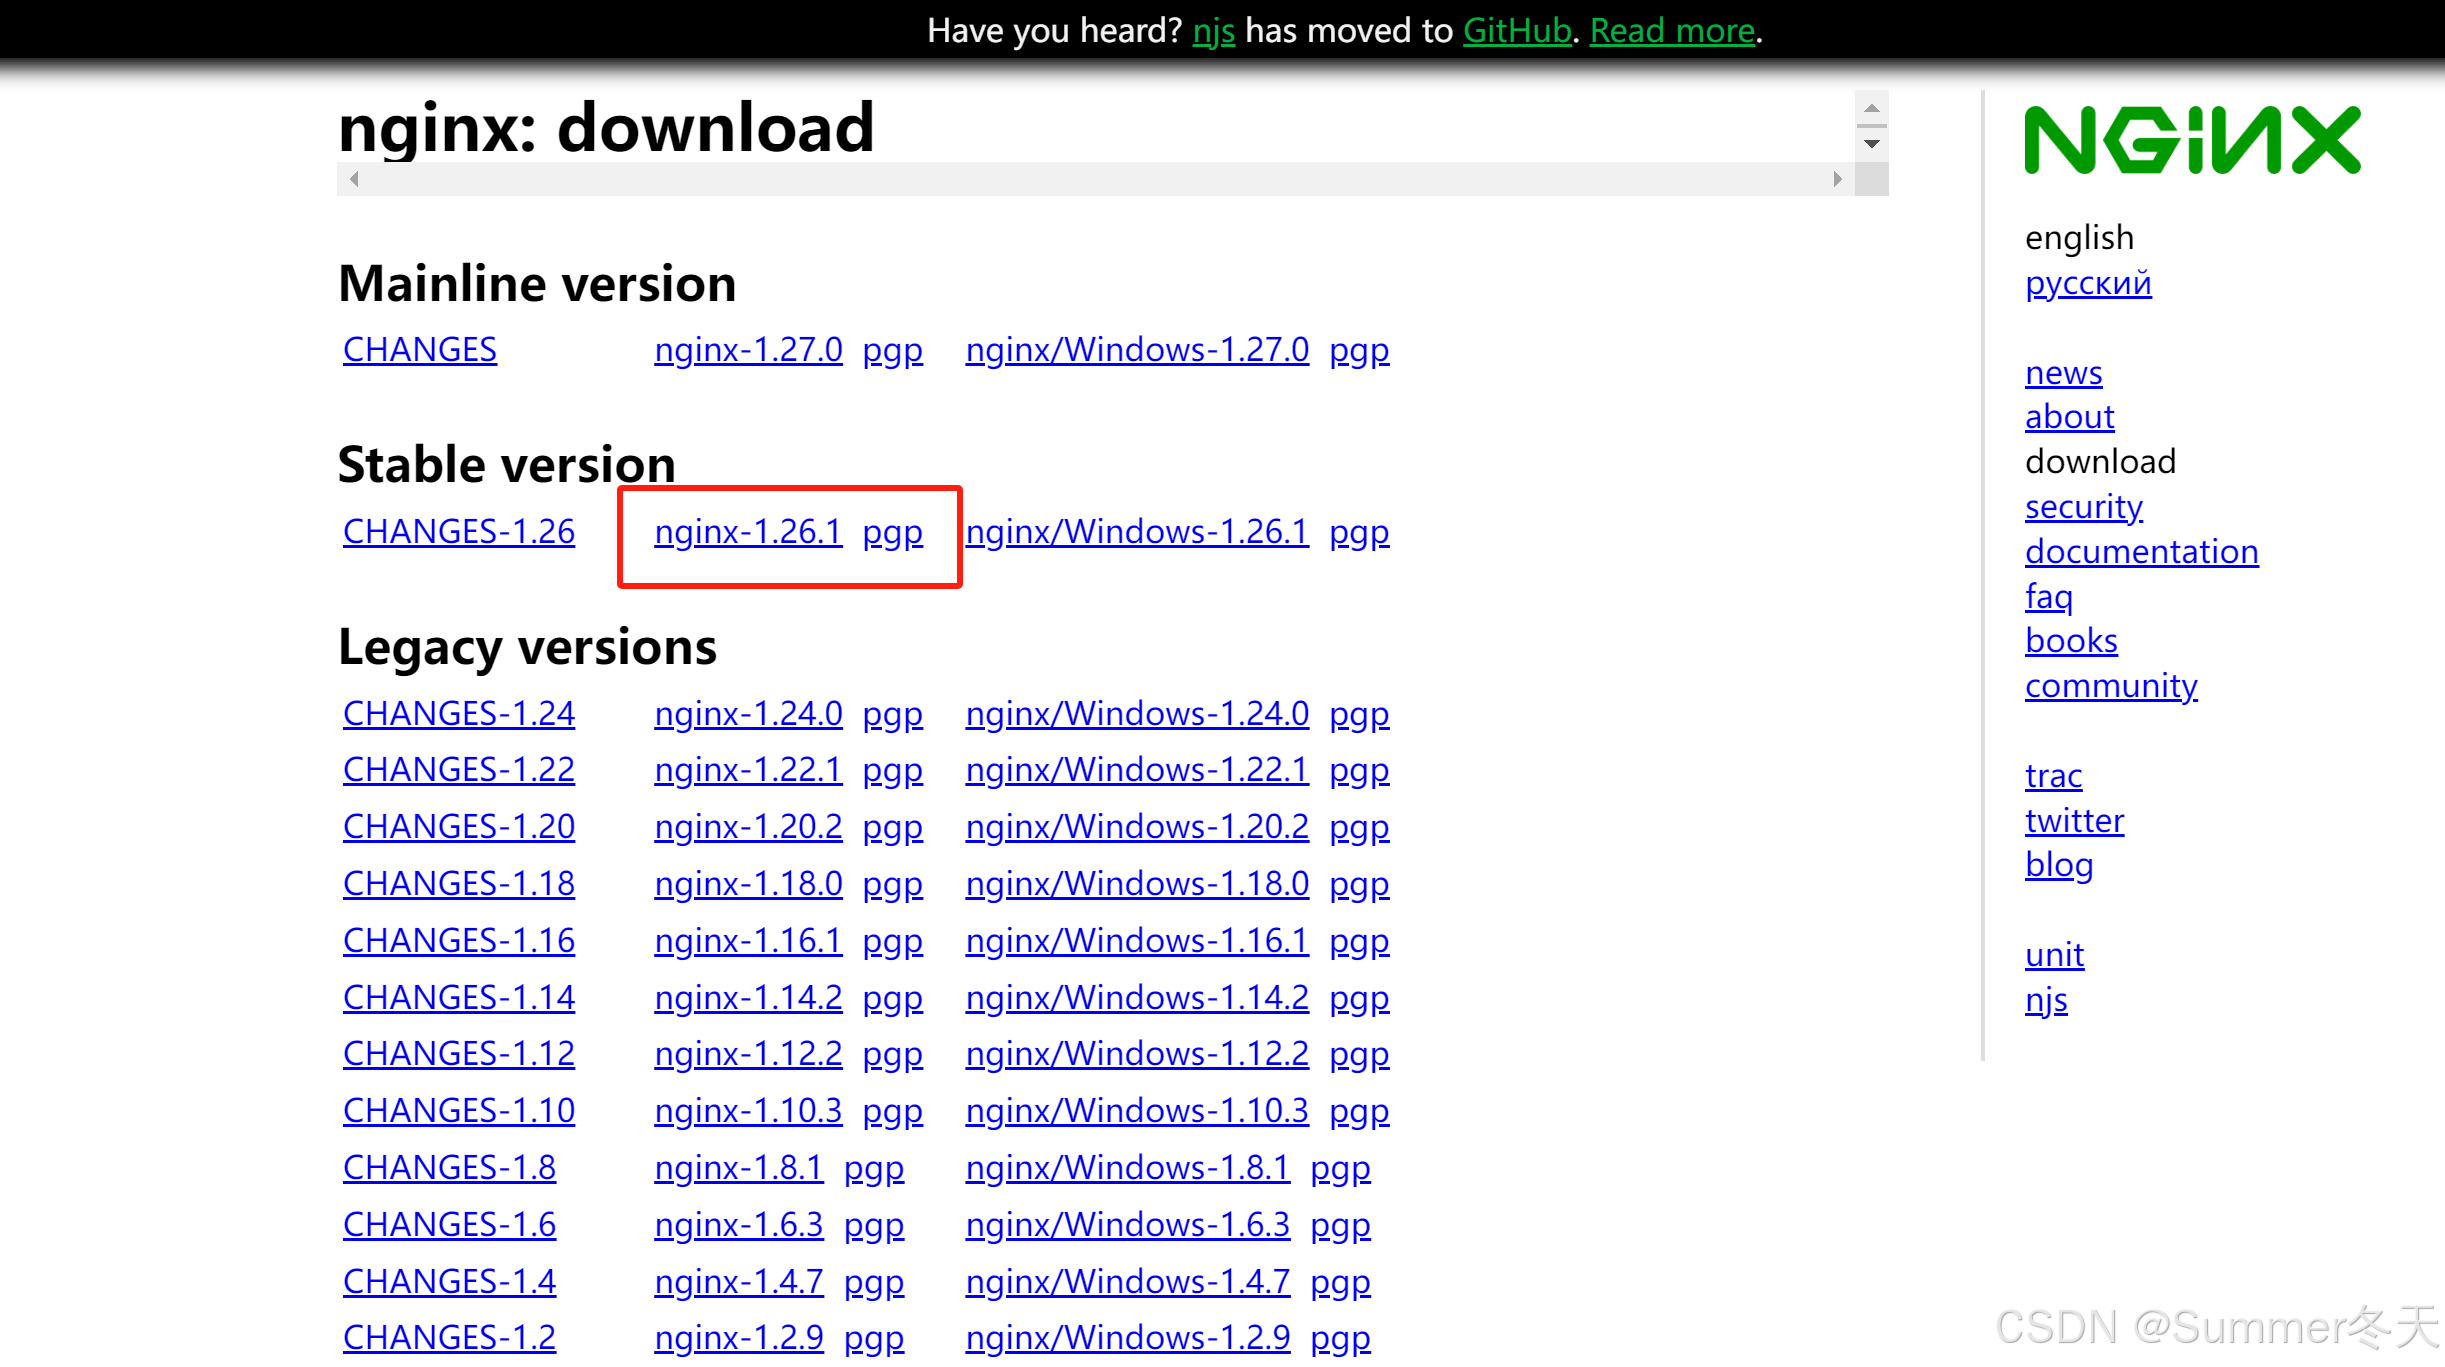Download nginx/Windows-1.26.1
This screenshot has height=1367, width=2445.
coord(1137,532)
